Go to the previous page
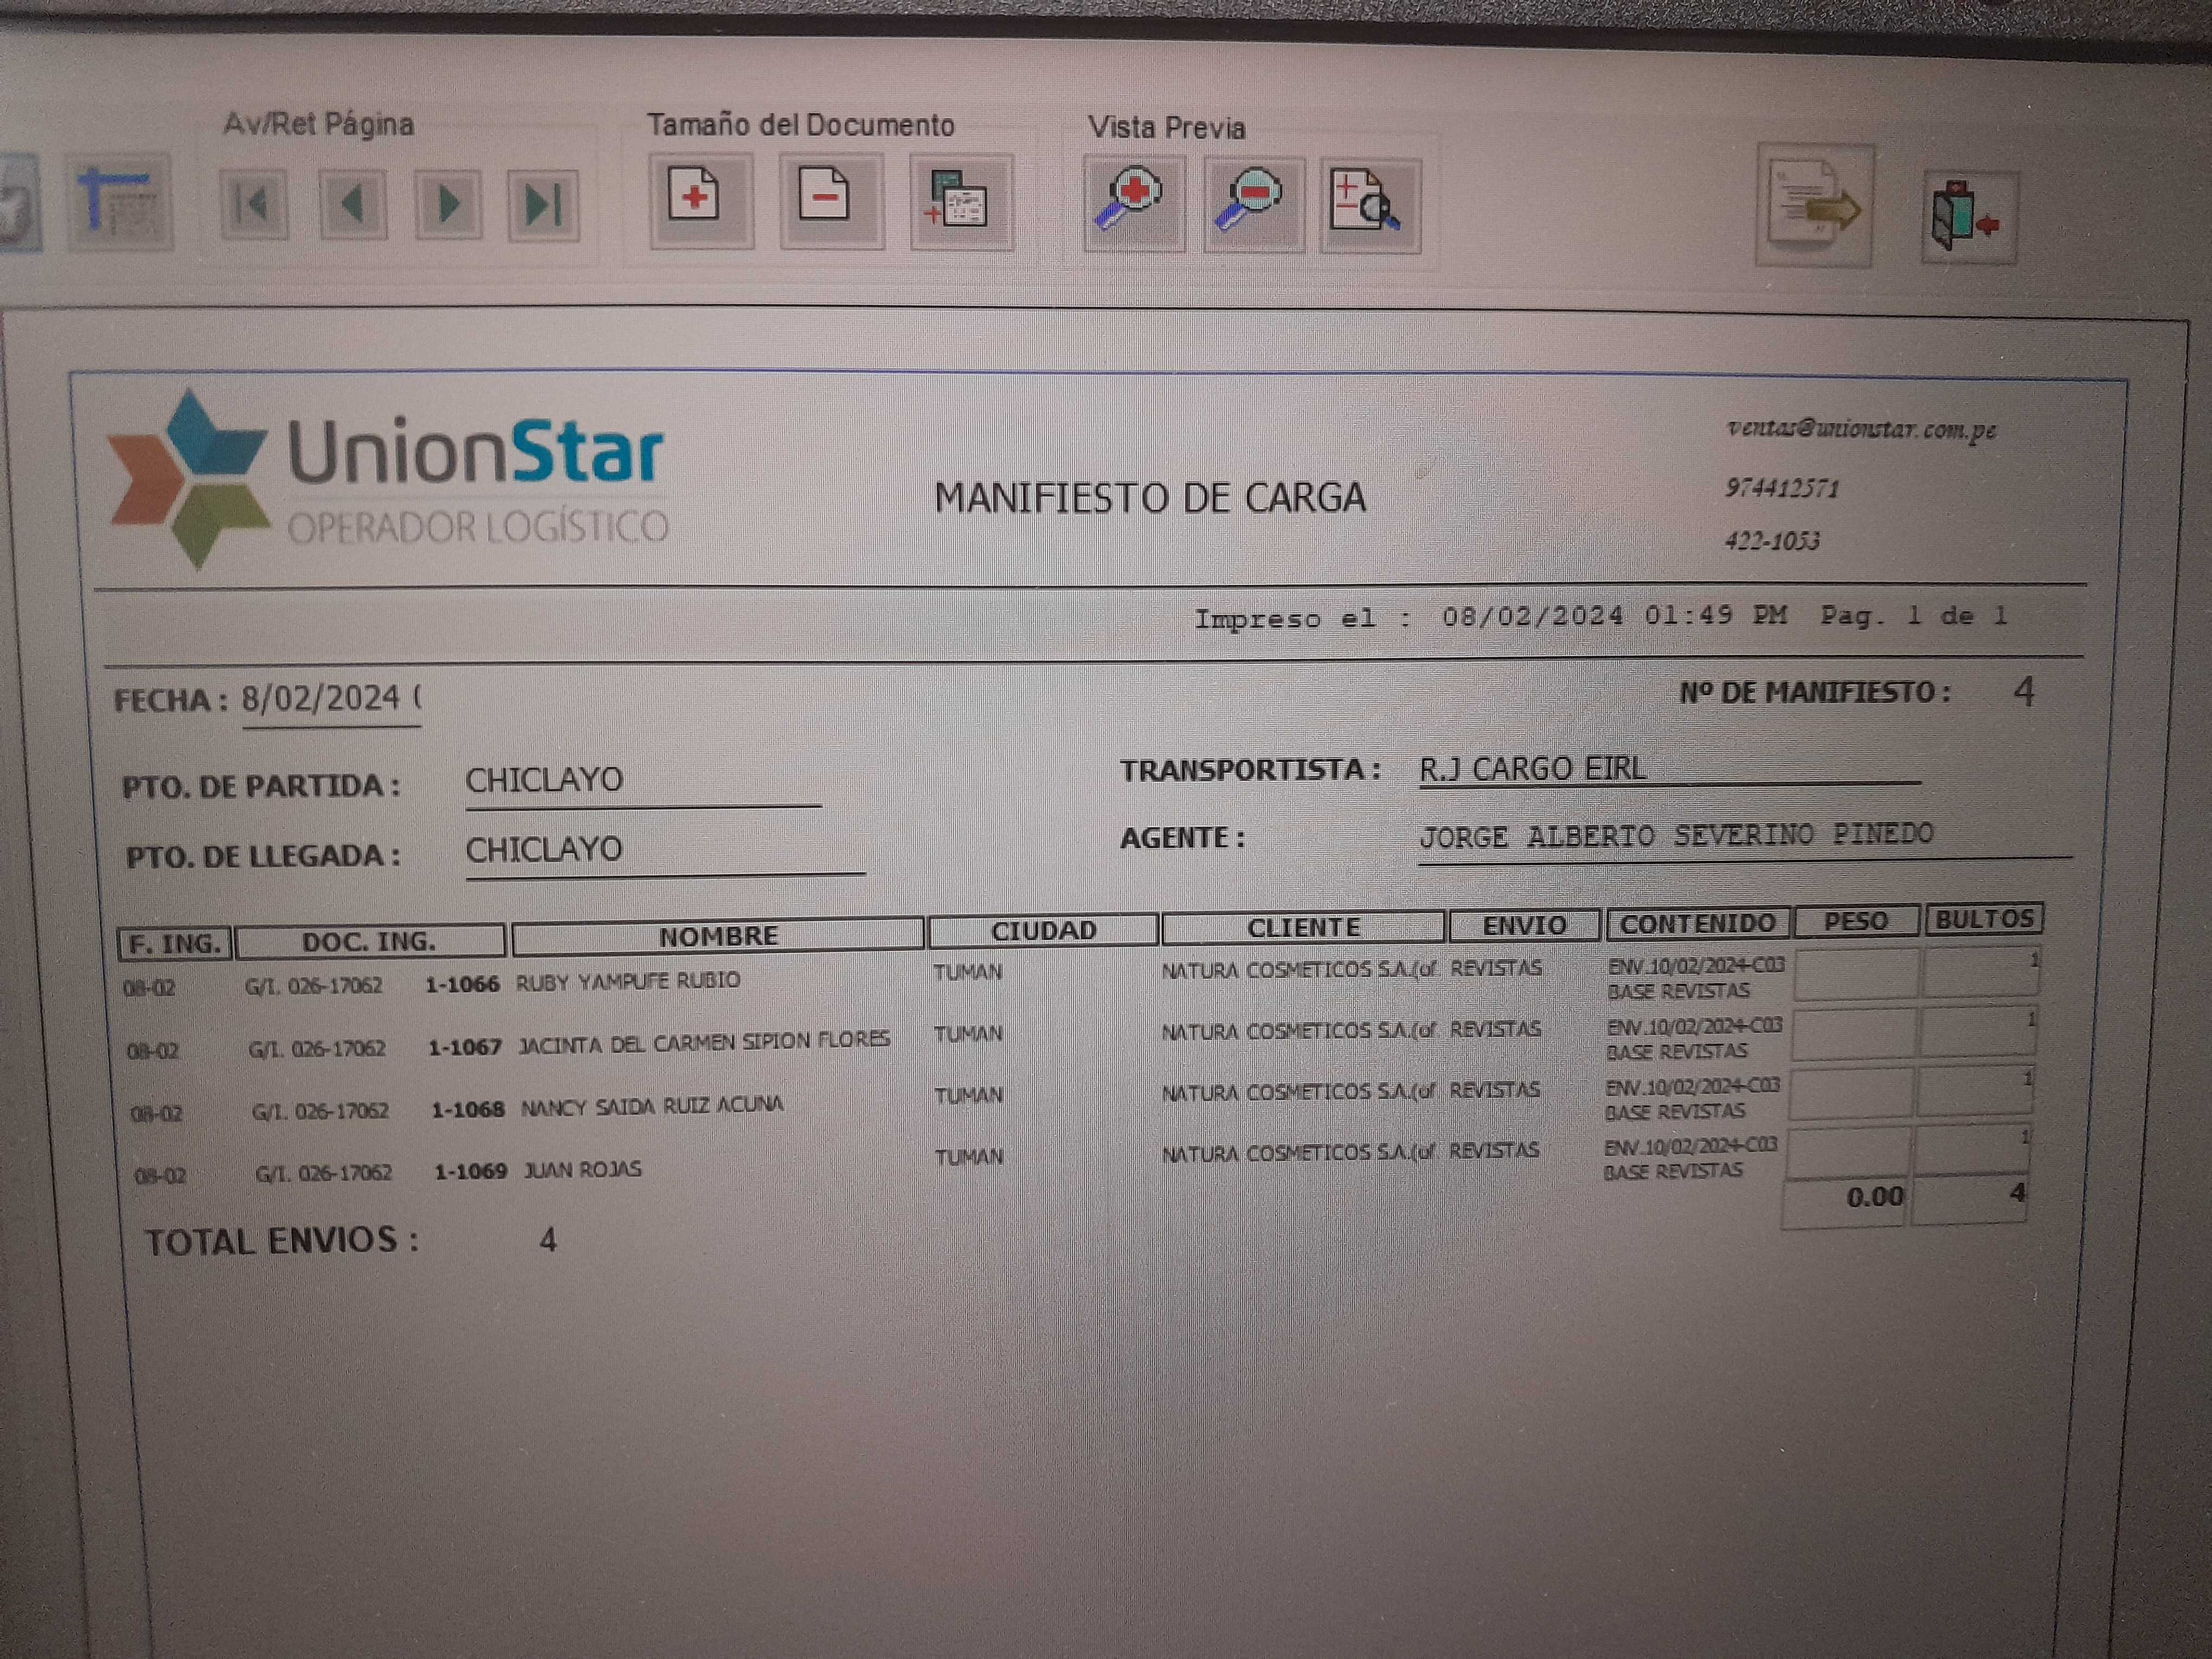2212x1659 pixels. (352, 205)
